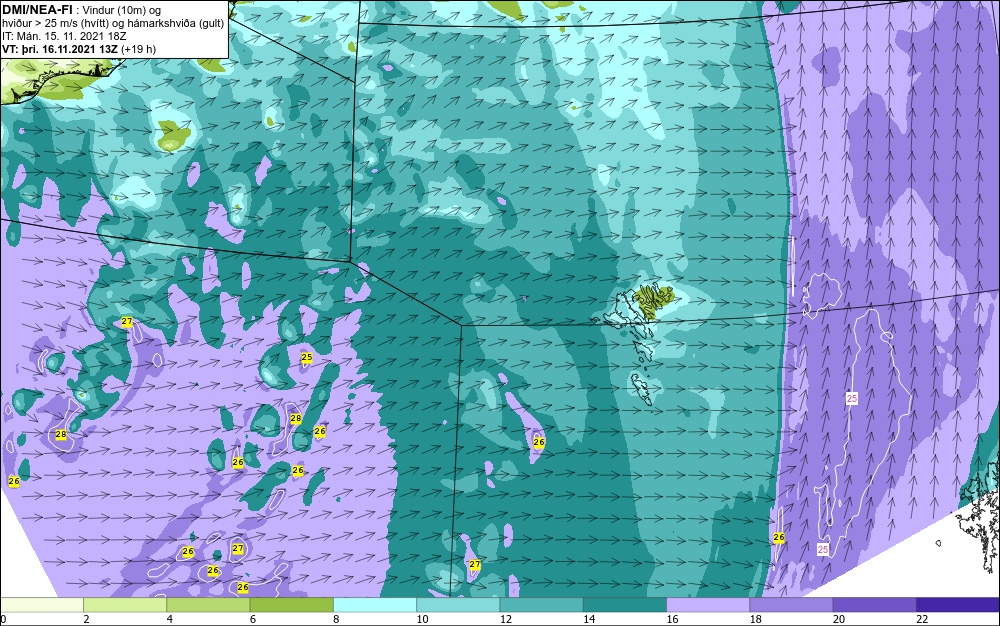
Task: Click the '(+19 h)' forecast offset
Action: (138, 49)
